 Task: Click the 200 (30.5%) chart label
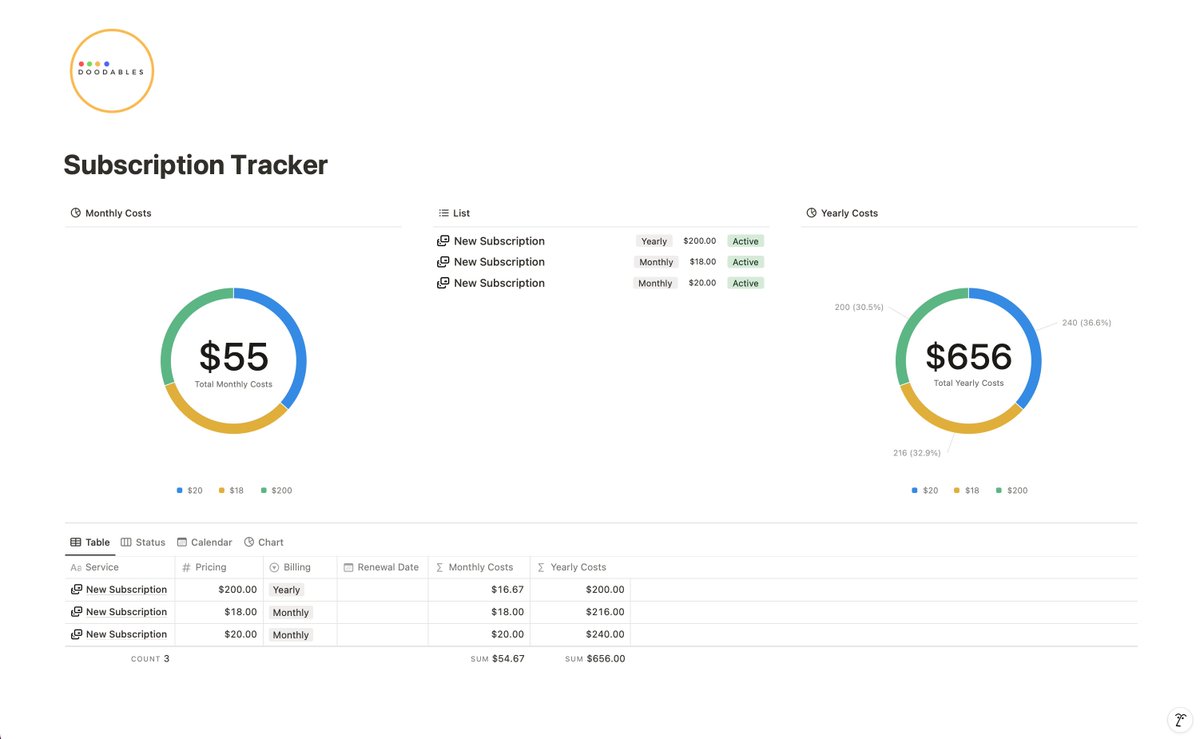coord(859,307)
